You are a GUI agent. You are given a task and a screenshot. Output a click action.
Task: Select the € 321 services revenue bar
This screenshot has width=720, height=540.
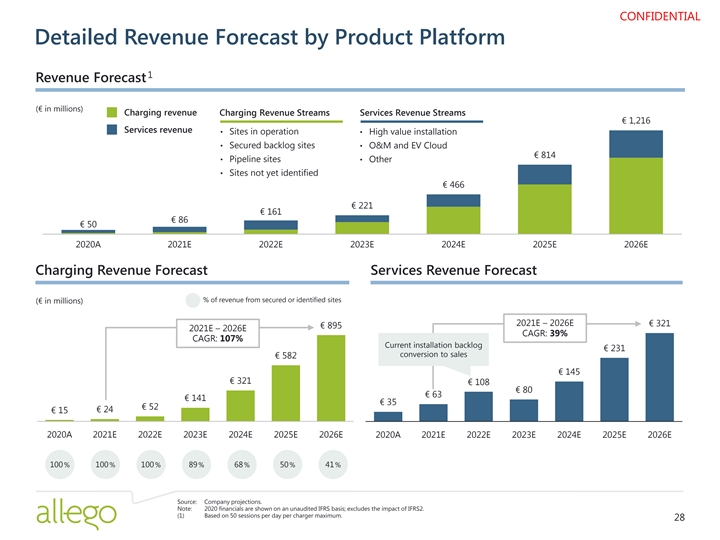point(659,375)
